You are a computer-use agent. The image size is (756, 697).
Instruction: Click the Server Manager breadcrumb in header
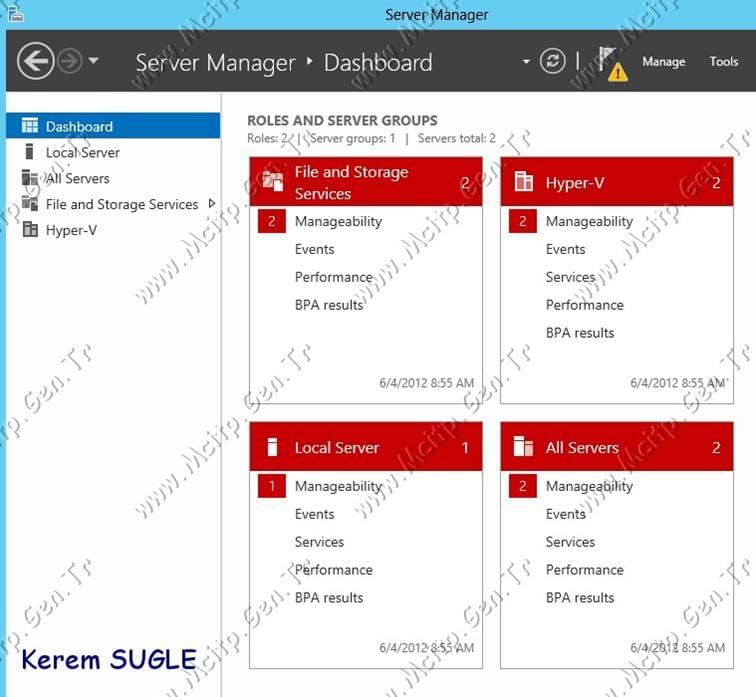(x=215, y=63)
